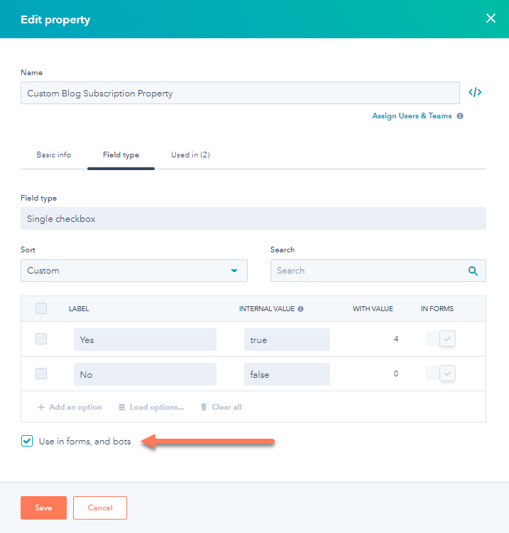
Task: Click the IN FORMS column header
Action: click(x=437, y=309)
